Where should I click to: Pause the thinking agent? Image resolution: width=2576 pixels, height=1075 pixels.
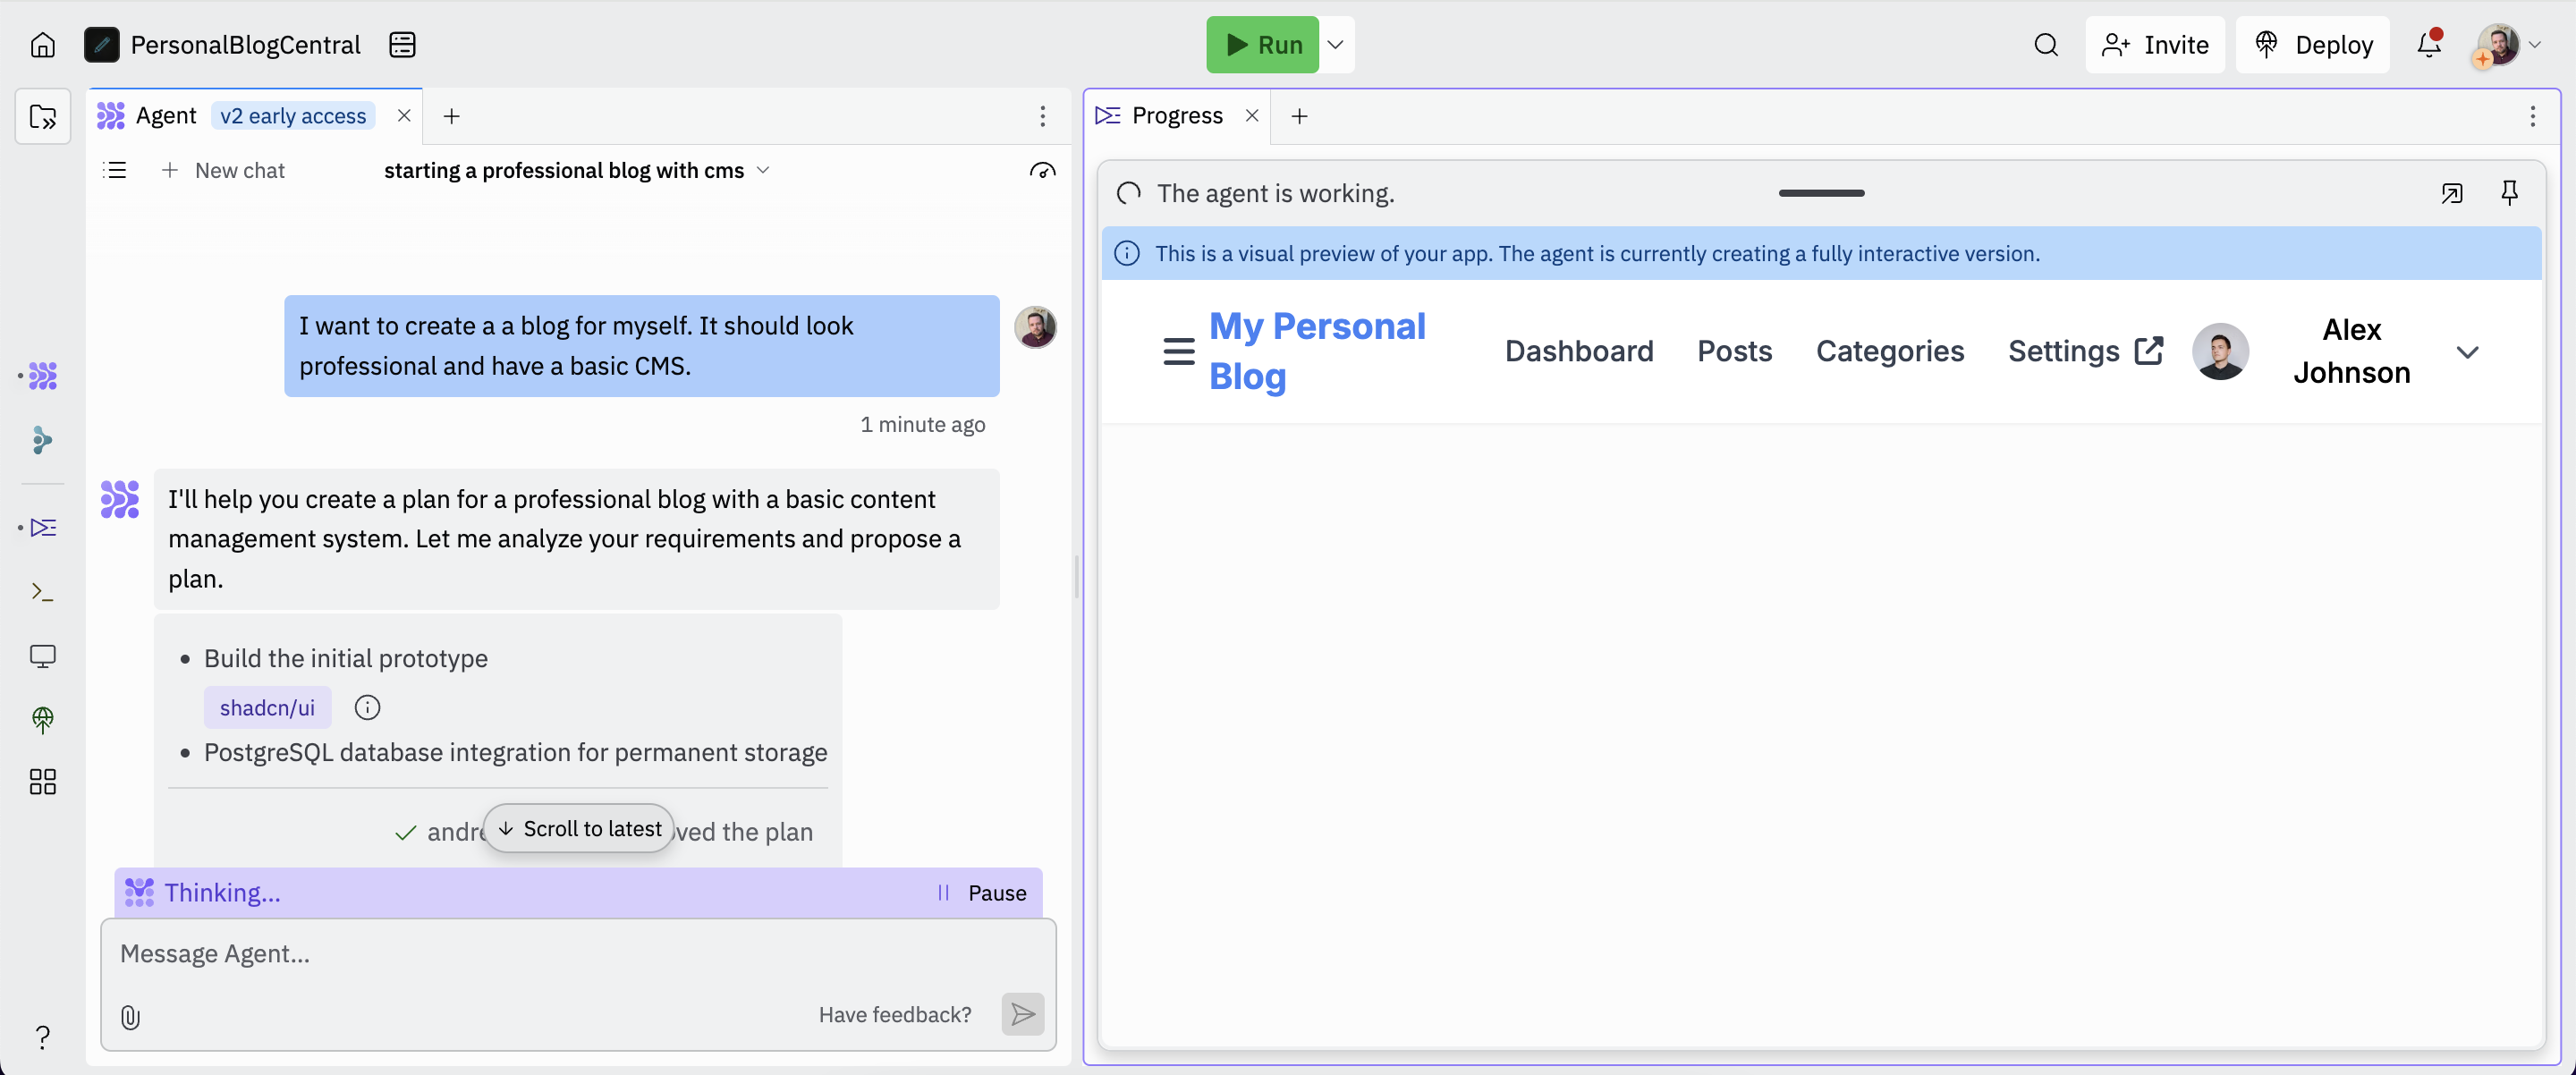(982, 893)
